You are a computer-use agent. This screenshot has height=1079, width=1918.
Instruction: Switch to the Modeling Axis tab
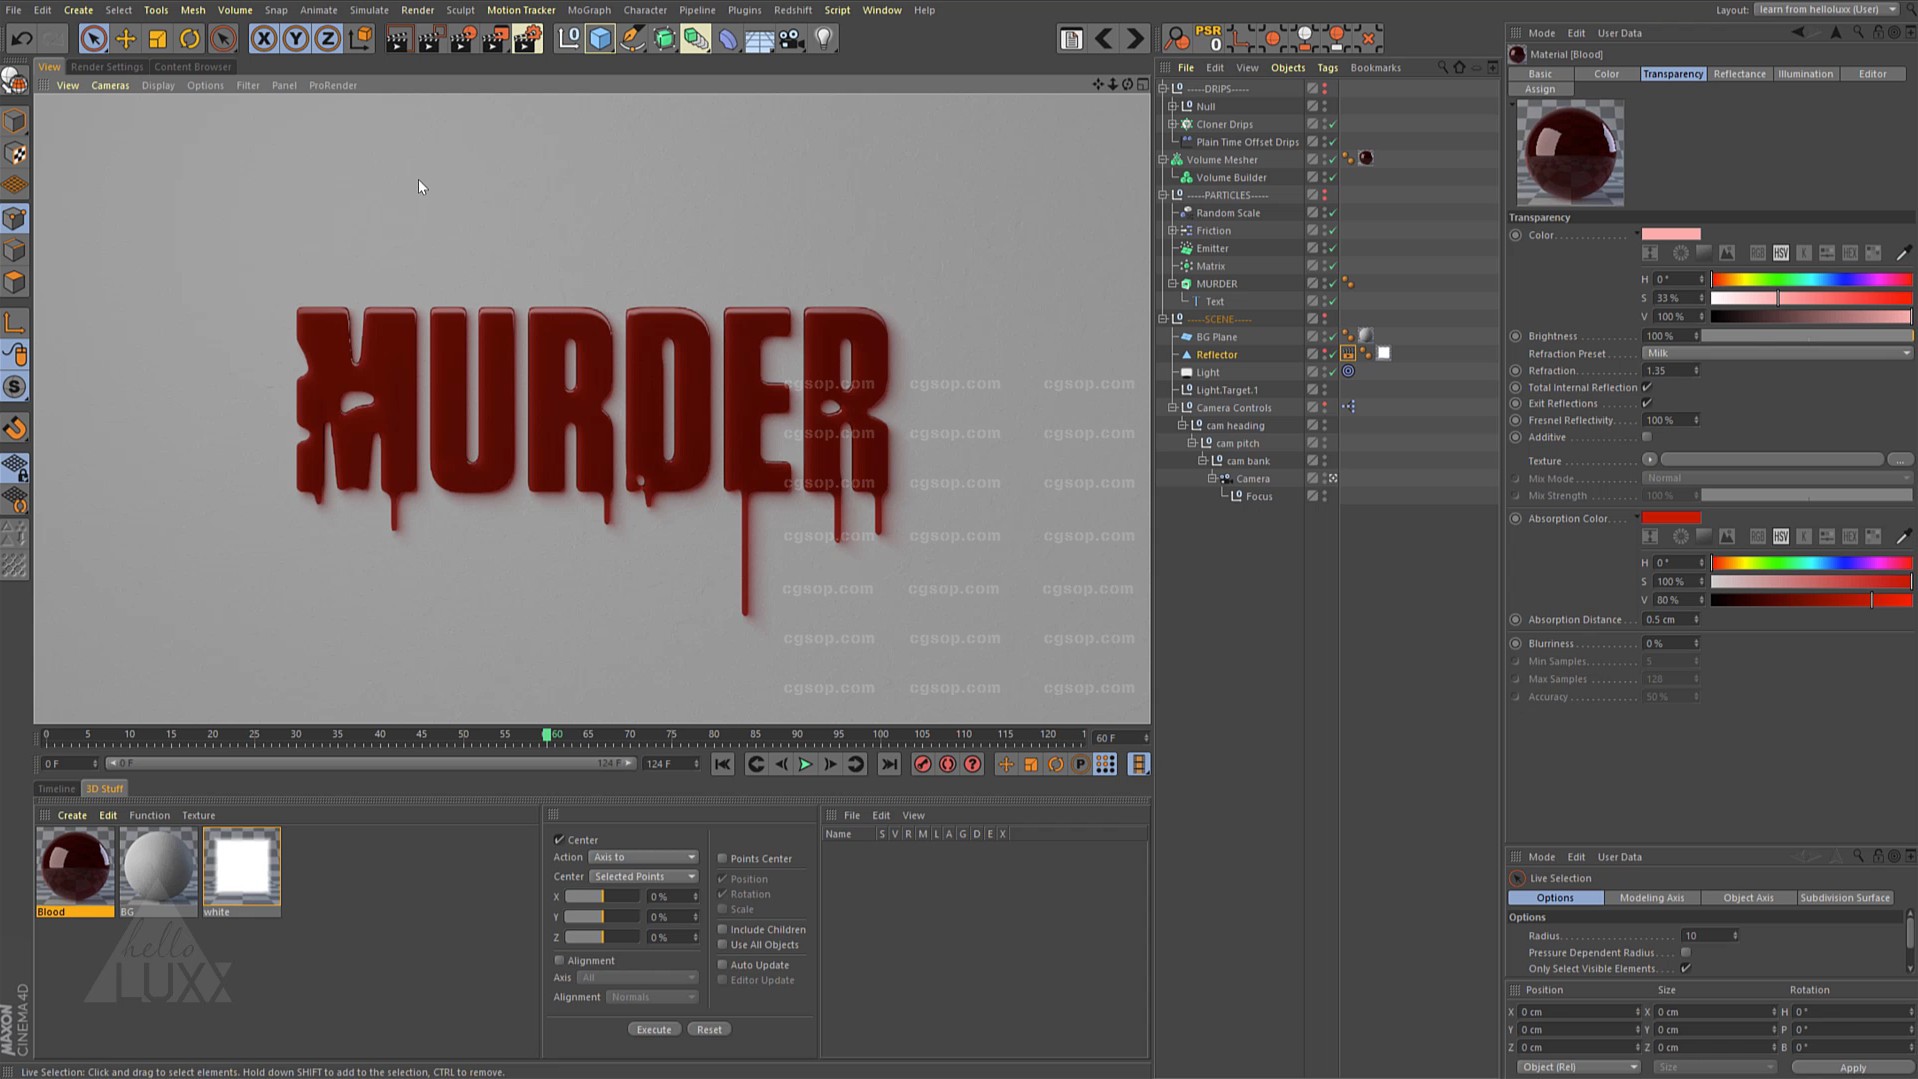coord(1652,898)
